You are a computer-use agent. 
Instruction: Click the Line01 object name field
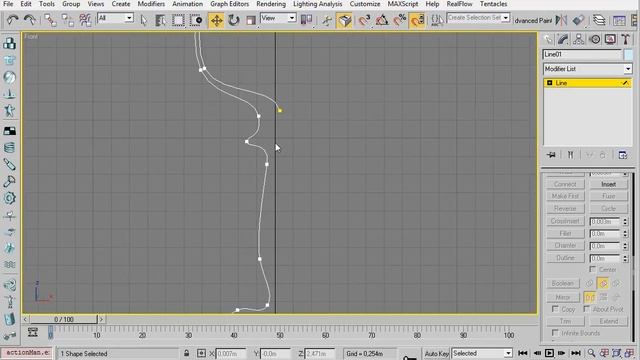pos(582,54)
